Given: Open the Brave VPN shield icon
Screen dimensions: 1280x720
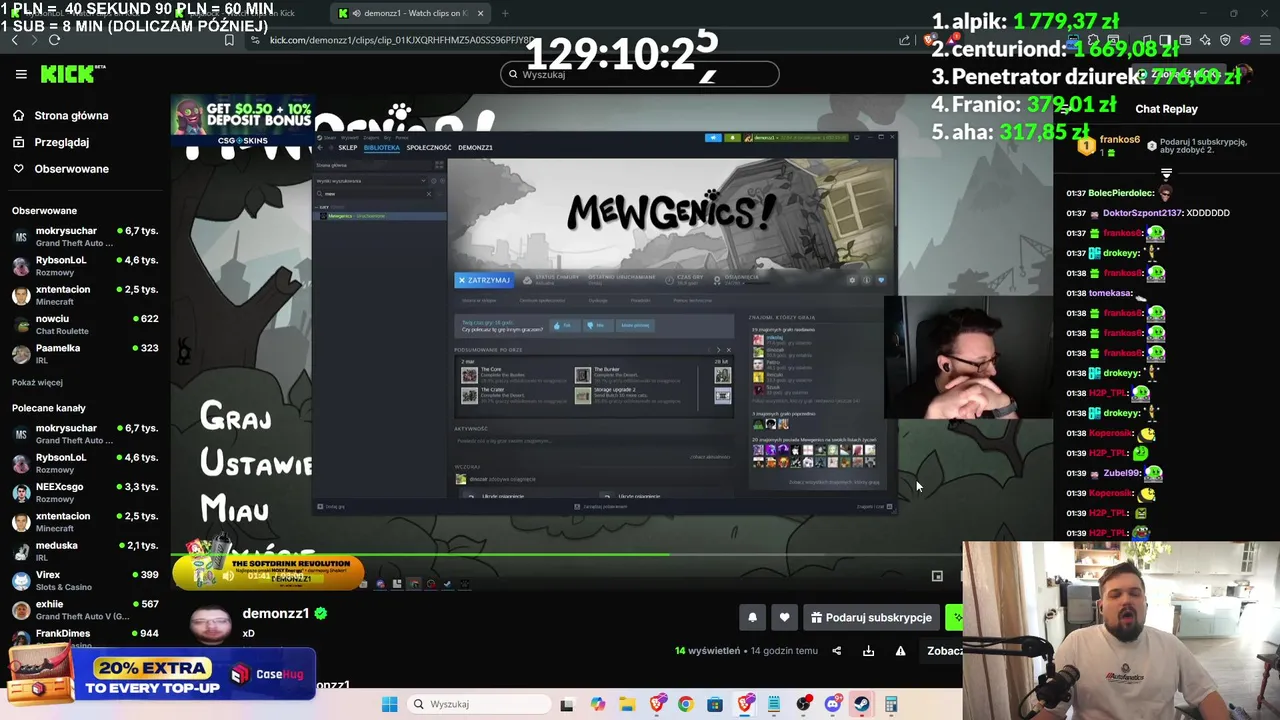Looking at the screenshot, I should coord(1225,40).
